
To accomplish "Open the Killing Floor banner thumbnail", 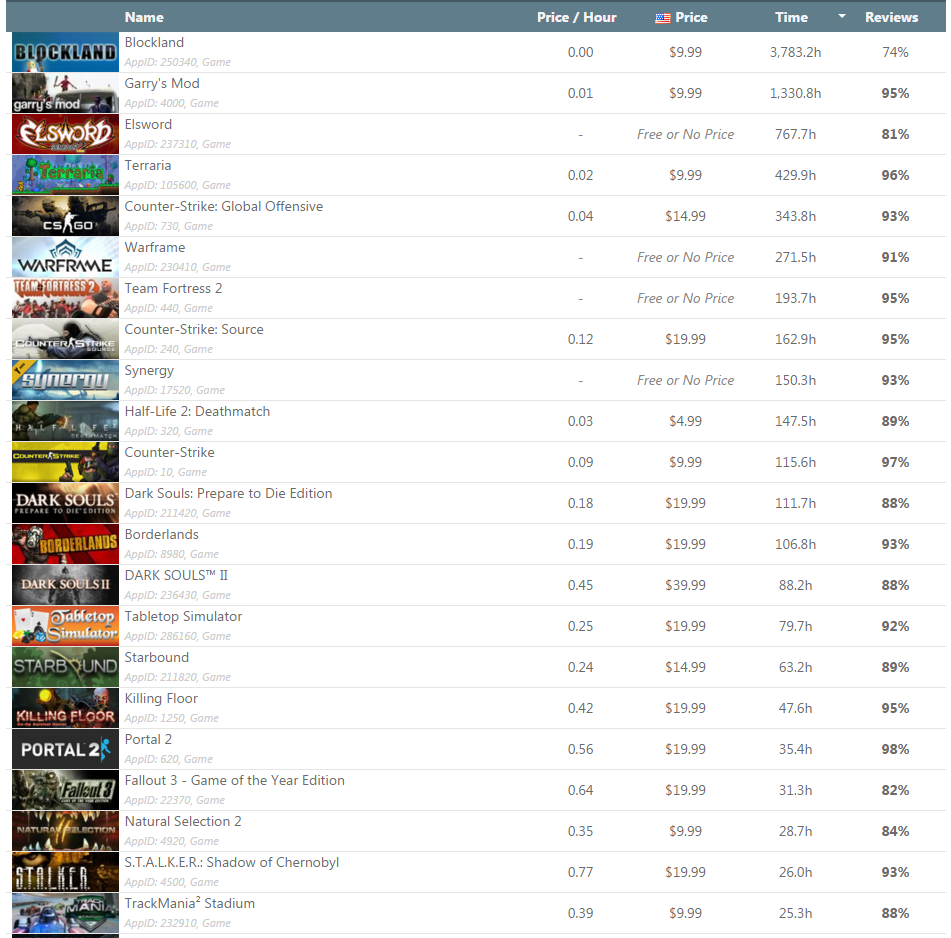I will coord(66,708).
